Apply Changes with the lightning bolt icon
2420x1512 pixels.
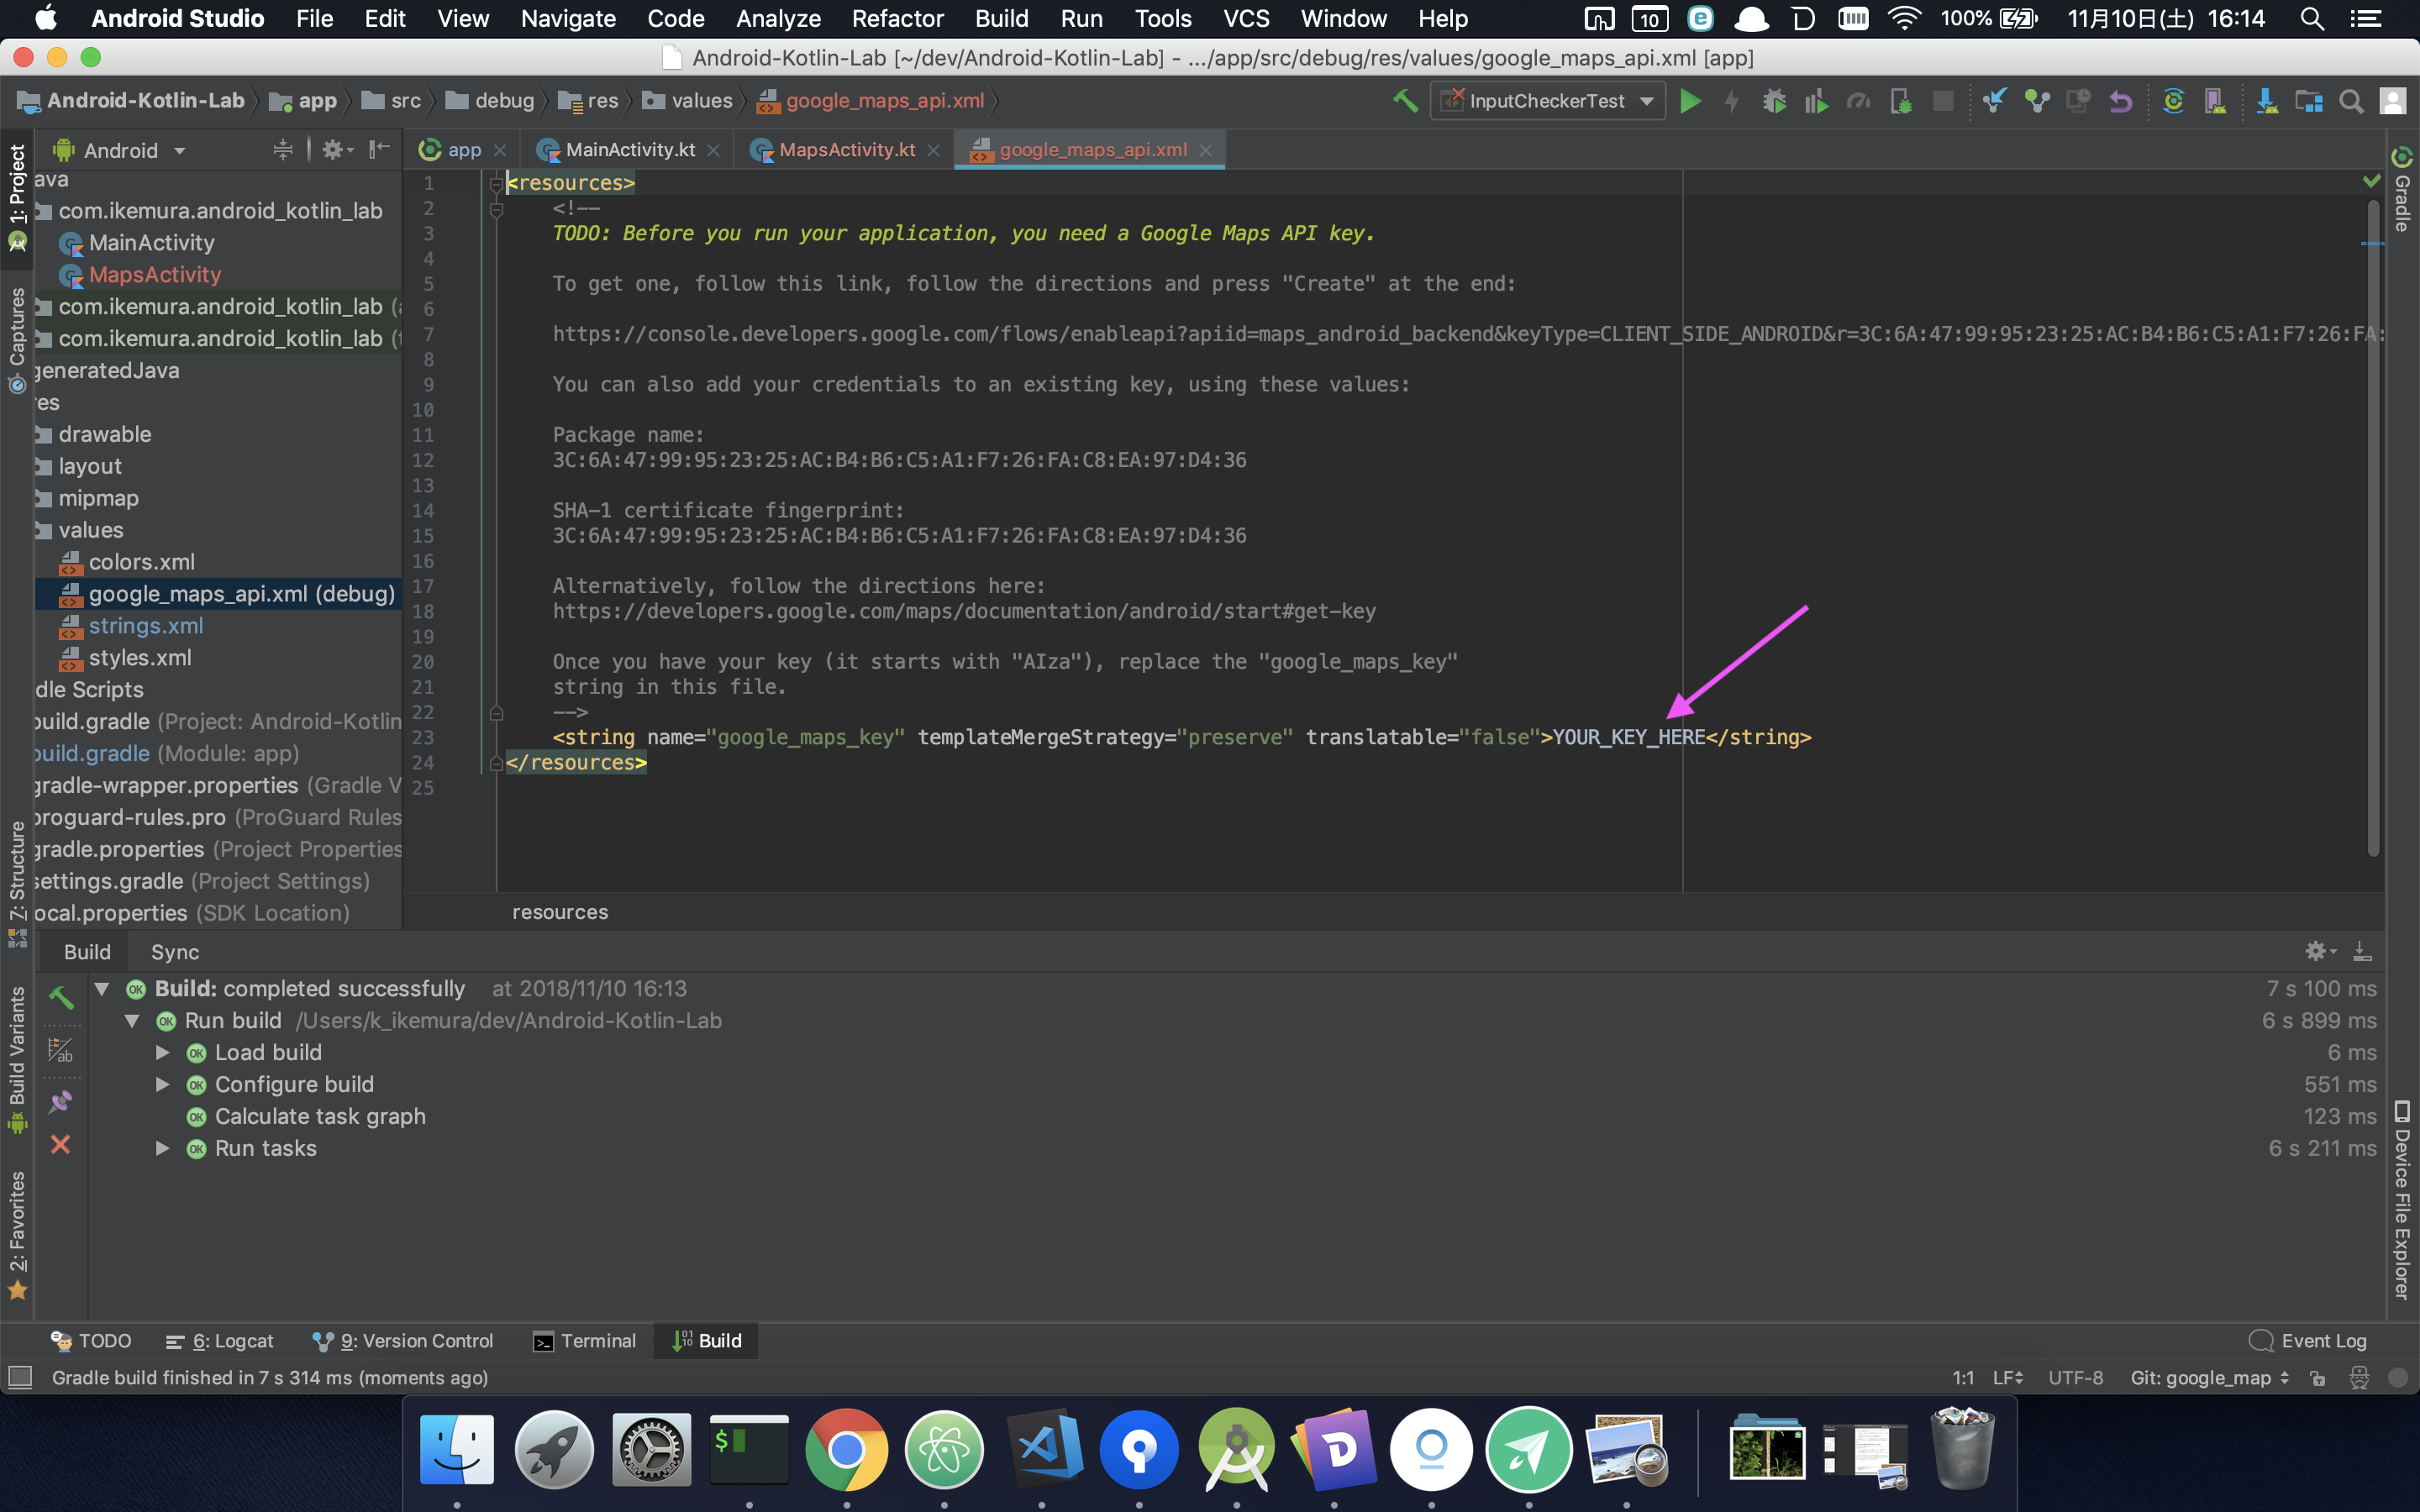1732,100
